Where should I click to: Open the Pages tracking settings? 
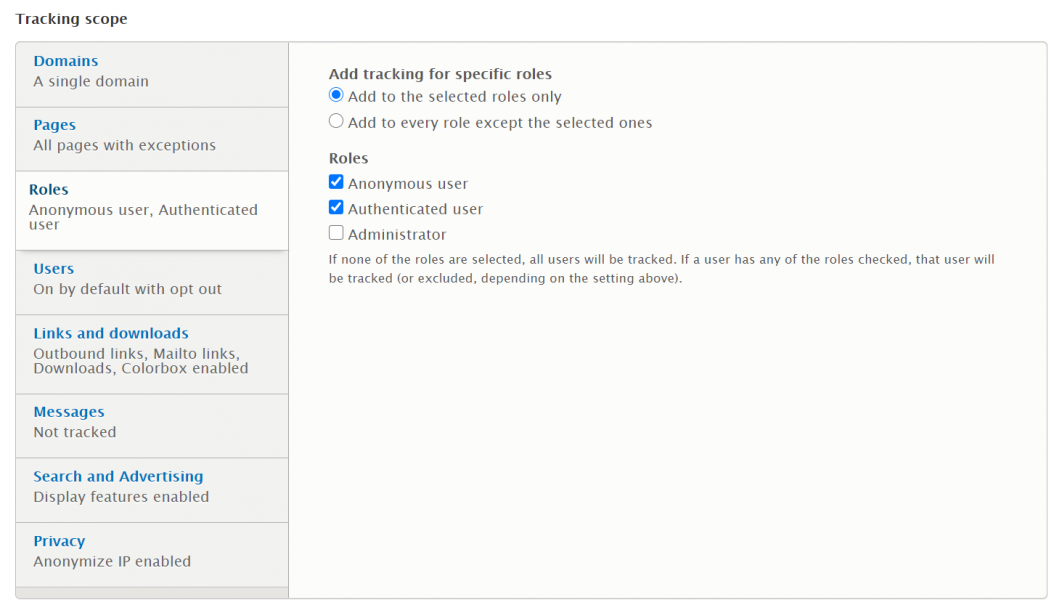coord(54,125)
